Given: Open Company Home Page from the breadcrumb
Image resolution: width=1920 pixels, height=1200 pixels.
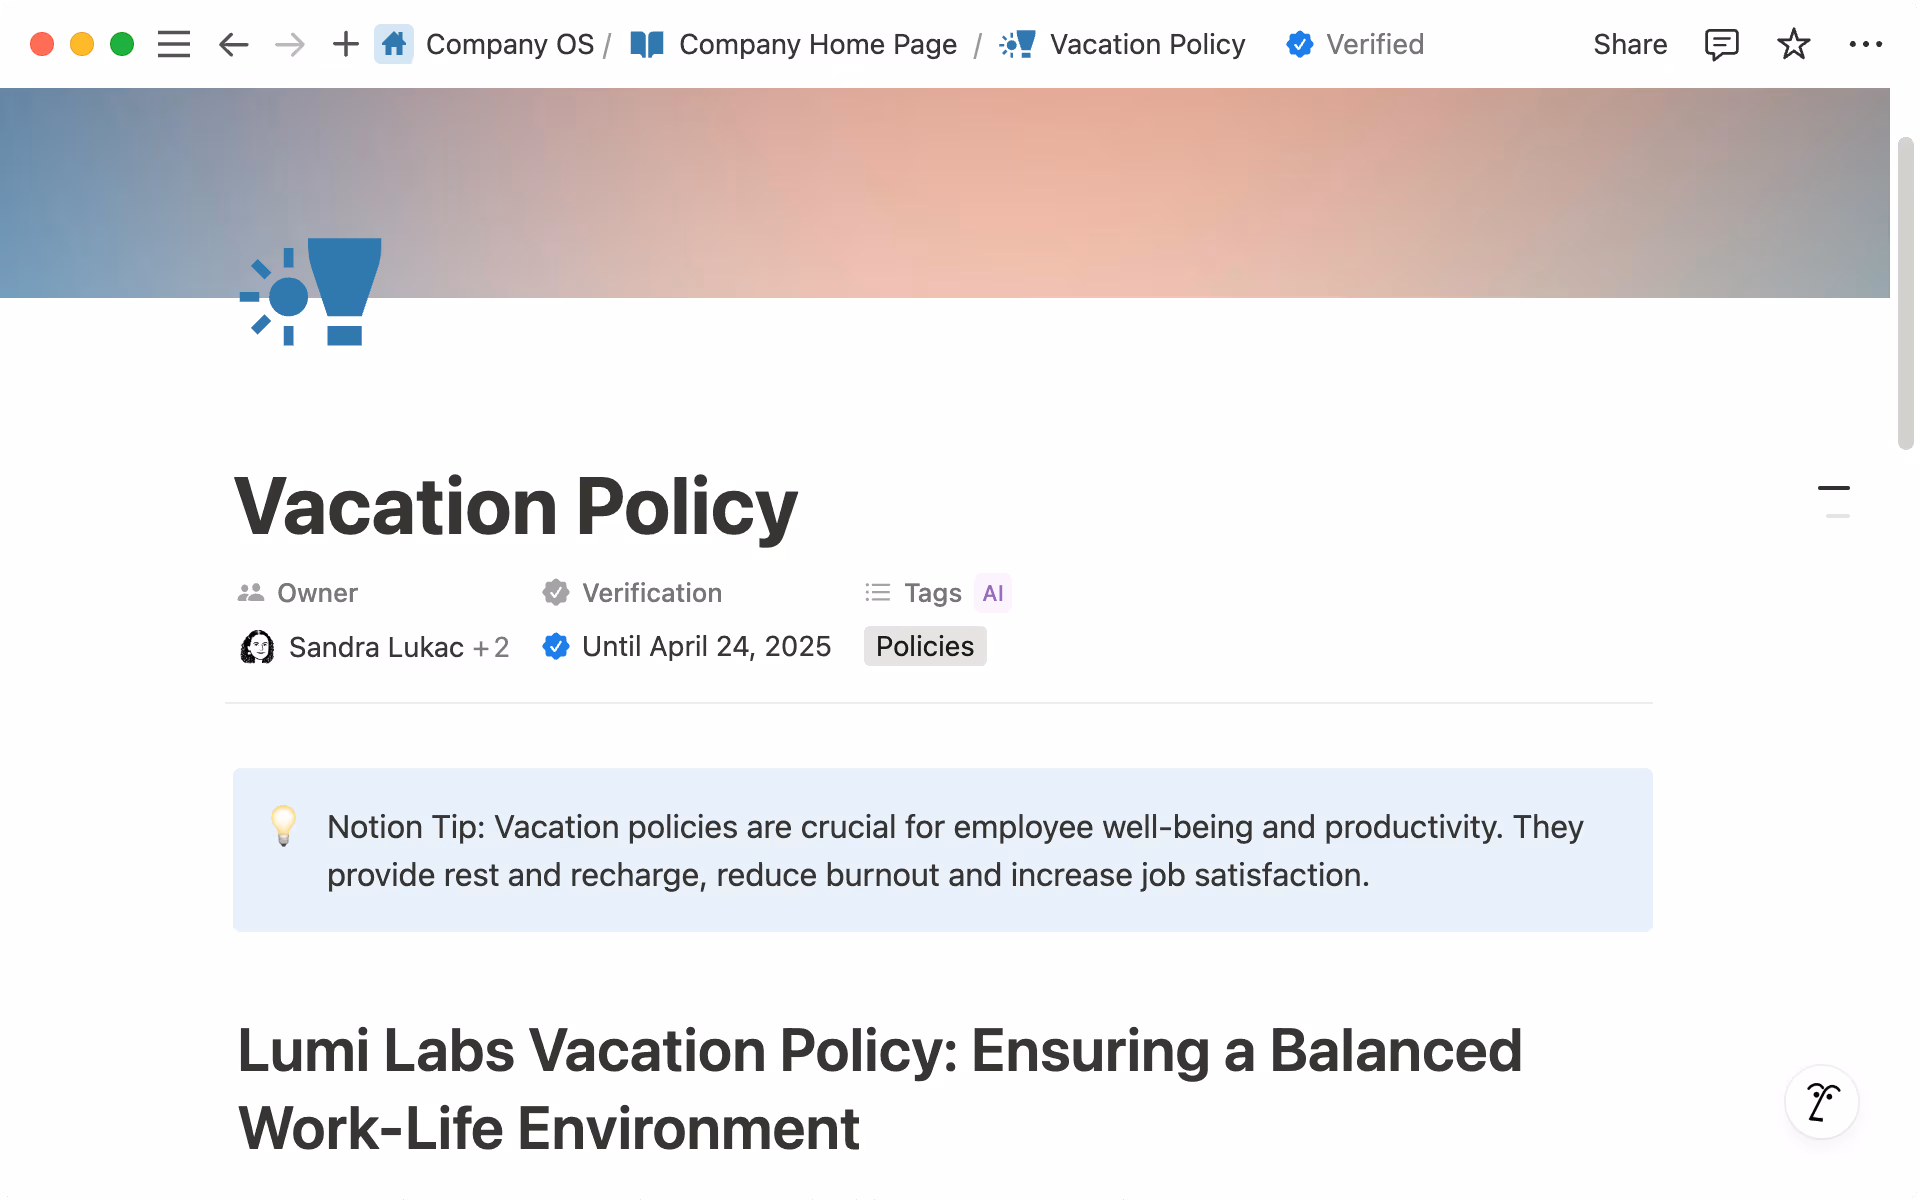Looking at the screenshot, I should click(x=816, y=44).
